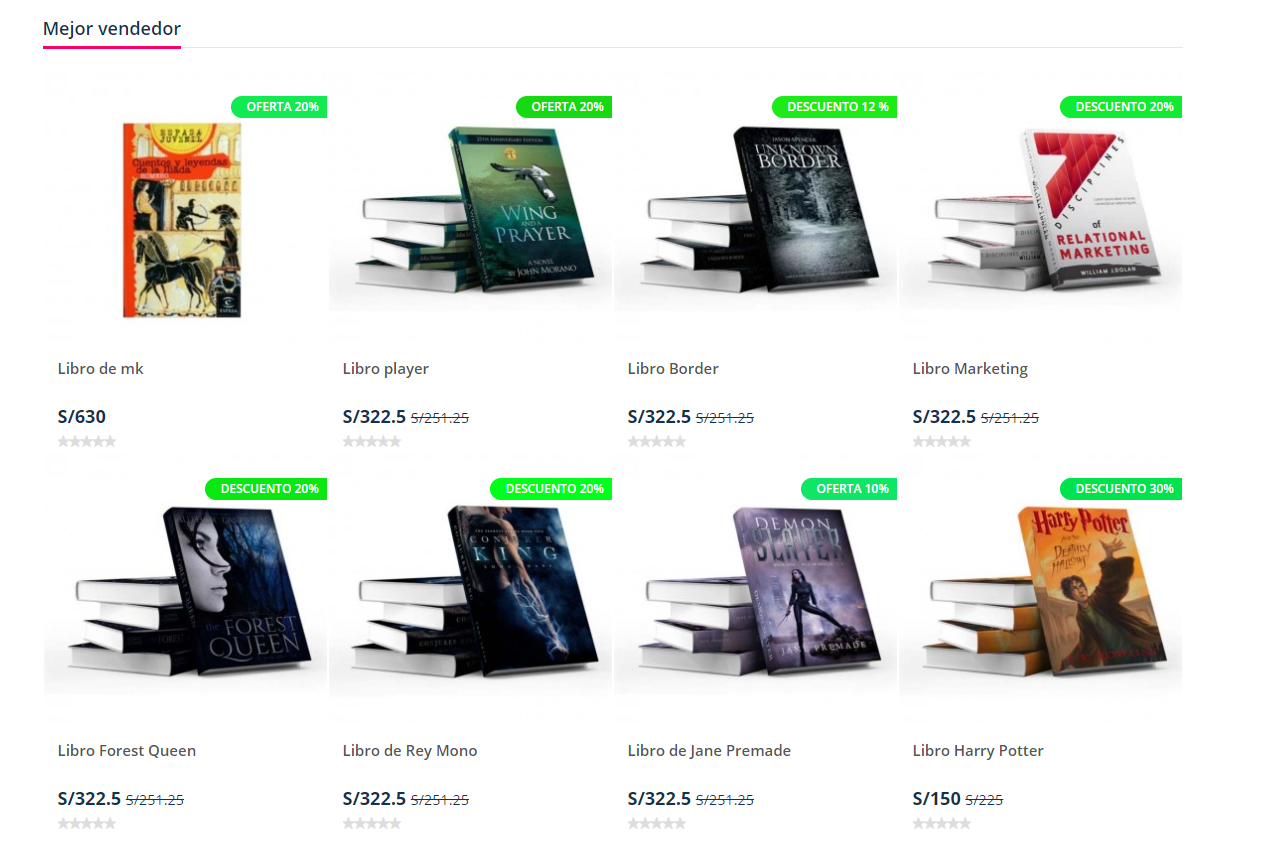Open the Libro player product link
This screenshot has height=860, width=1270.
pyautogui.click(x=386, y=369)
